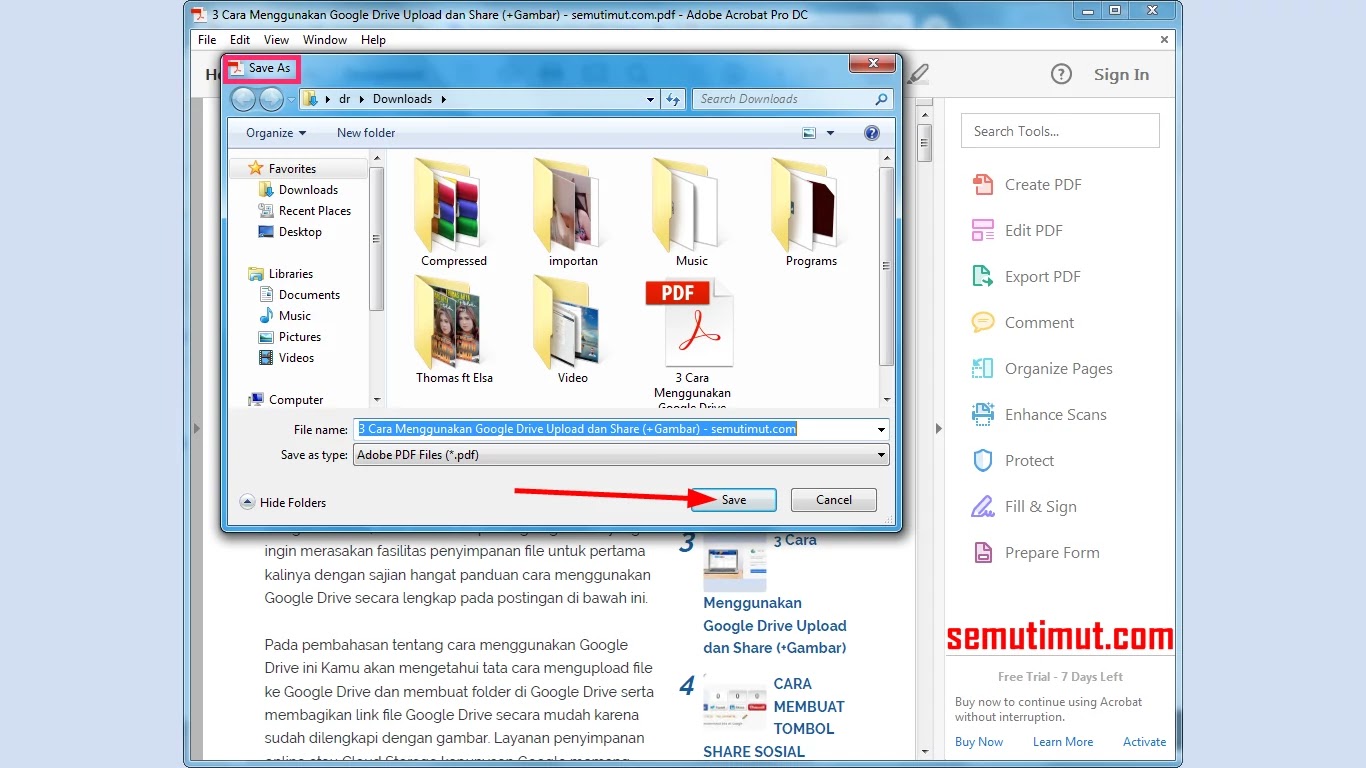Select Downloads under Favorites
This screenshot has width=1366, height=768.
point(298,190)
